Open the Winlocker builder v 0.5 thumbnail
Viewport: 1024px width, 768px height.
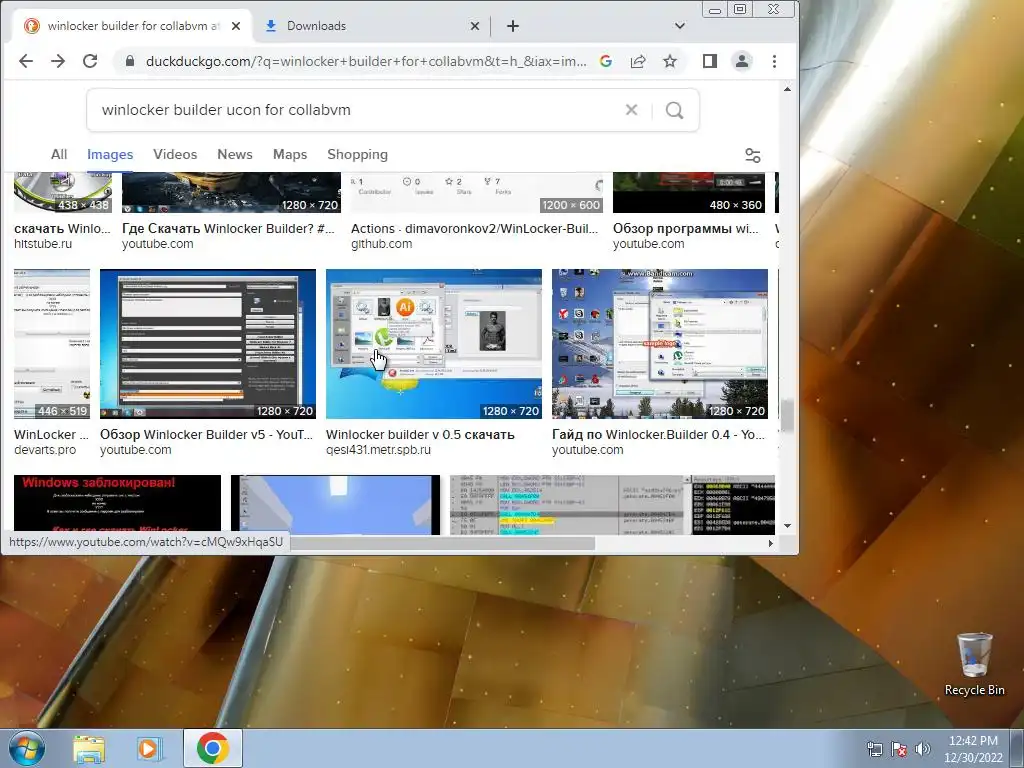pyautogui.click(x=434, y=344)
